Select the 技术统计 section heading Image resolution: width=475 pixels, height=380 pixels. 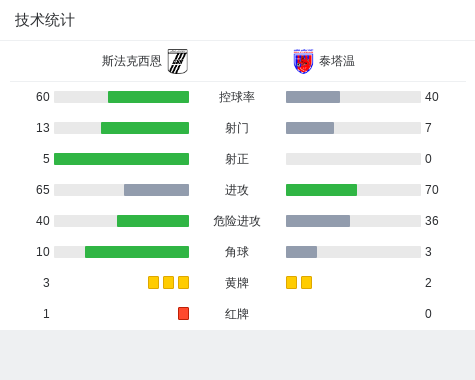click(x=45, y=20)
